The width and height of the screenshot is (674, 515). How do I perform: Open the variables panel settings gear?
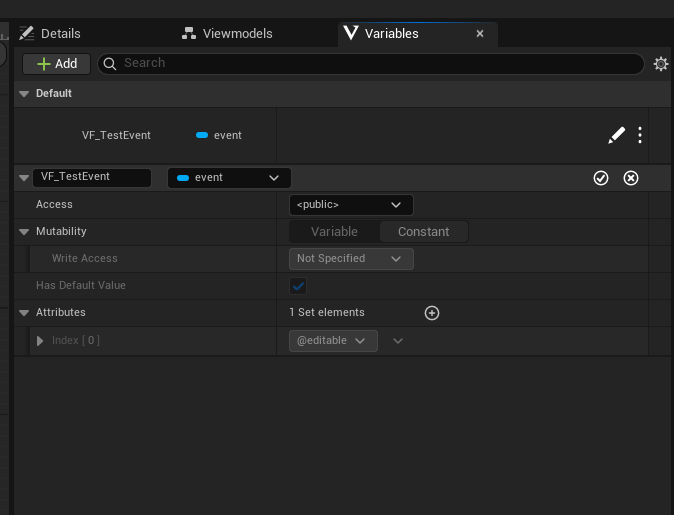661,64
